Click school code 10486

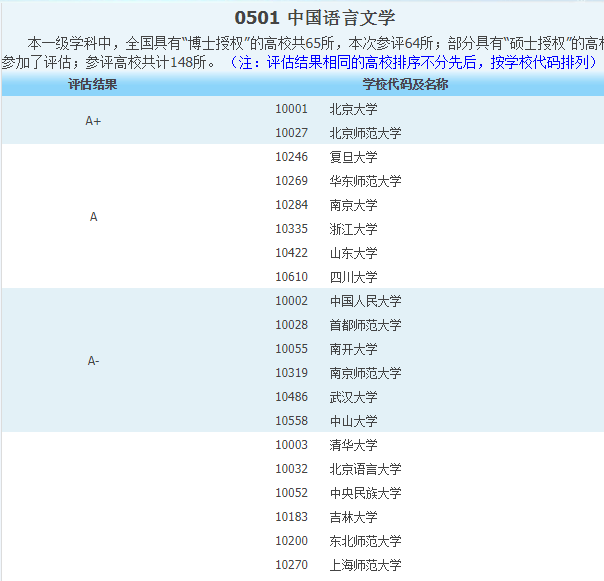click(x=291, y=397)
